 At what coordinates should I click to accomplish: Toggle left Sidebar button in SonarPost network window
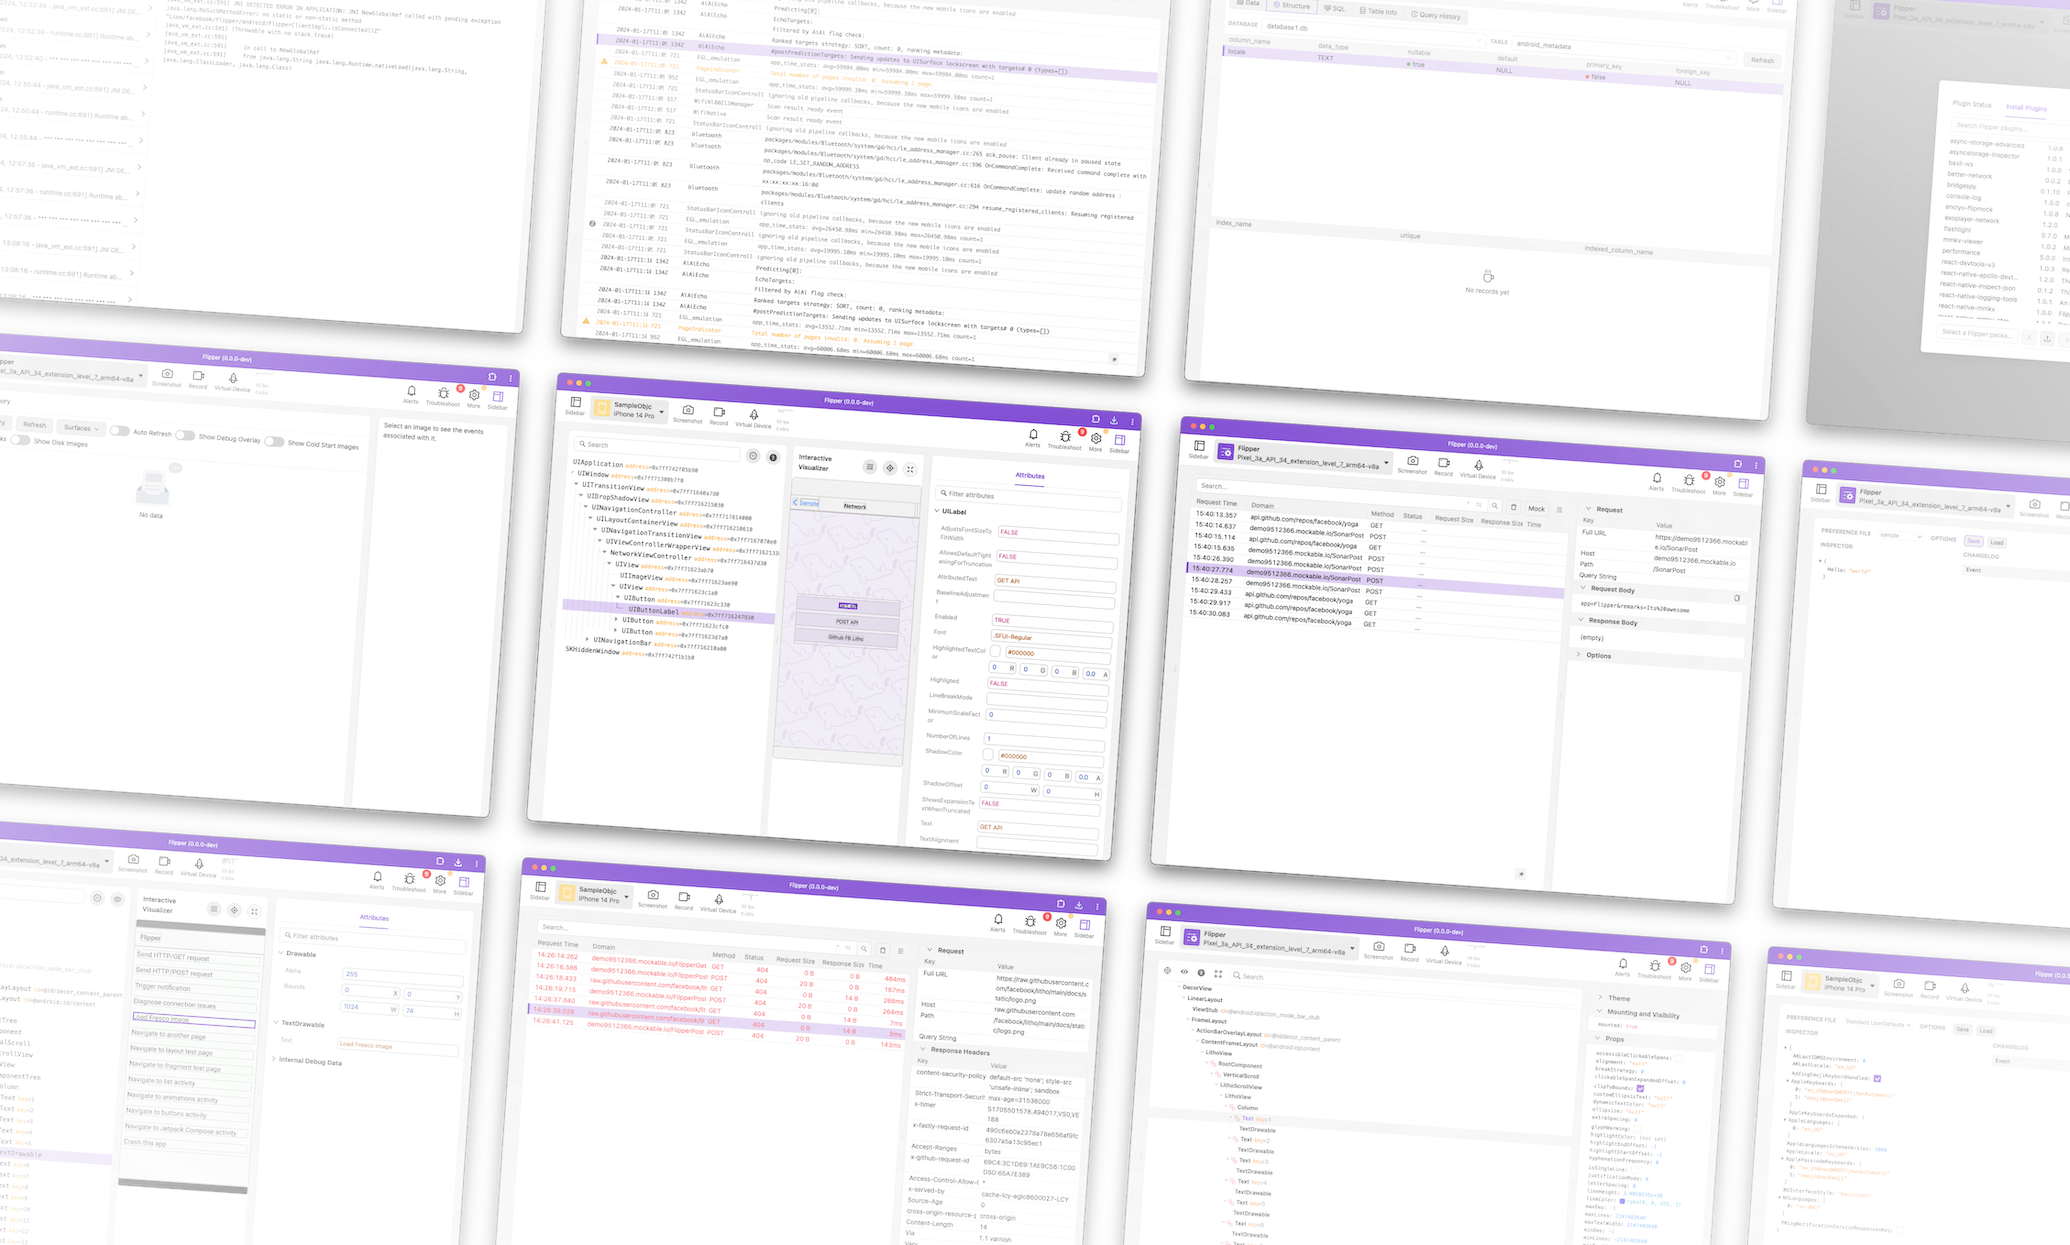[1199, 450]
